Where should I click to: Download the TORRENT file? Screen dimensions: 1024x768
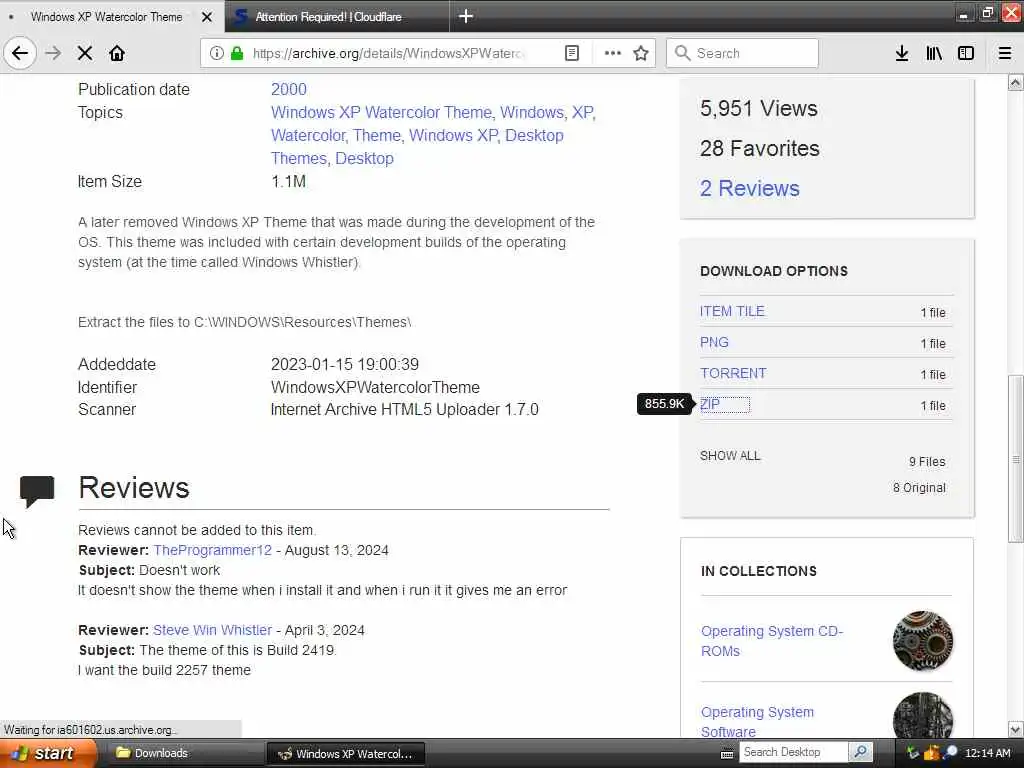point(733,374)
